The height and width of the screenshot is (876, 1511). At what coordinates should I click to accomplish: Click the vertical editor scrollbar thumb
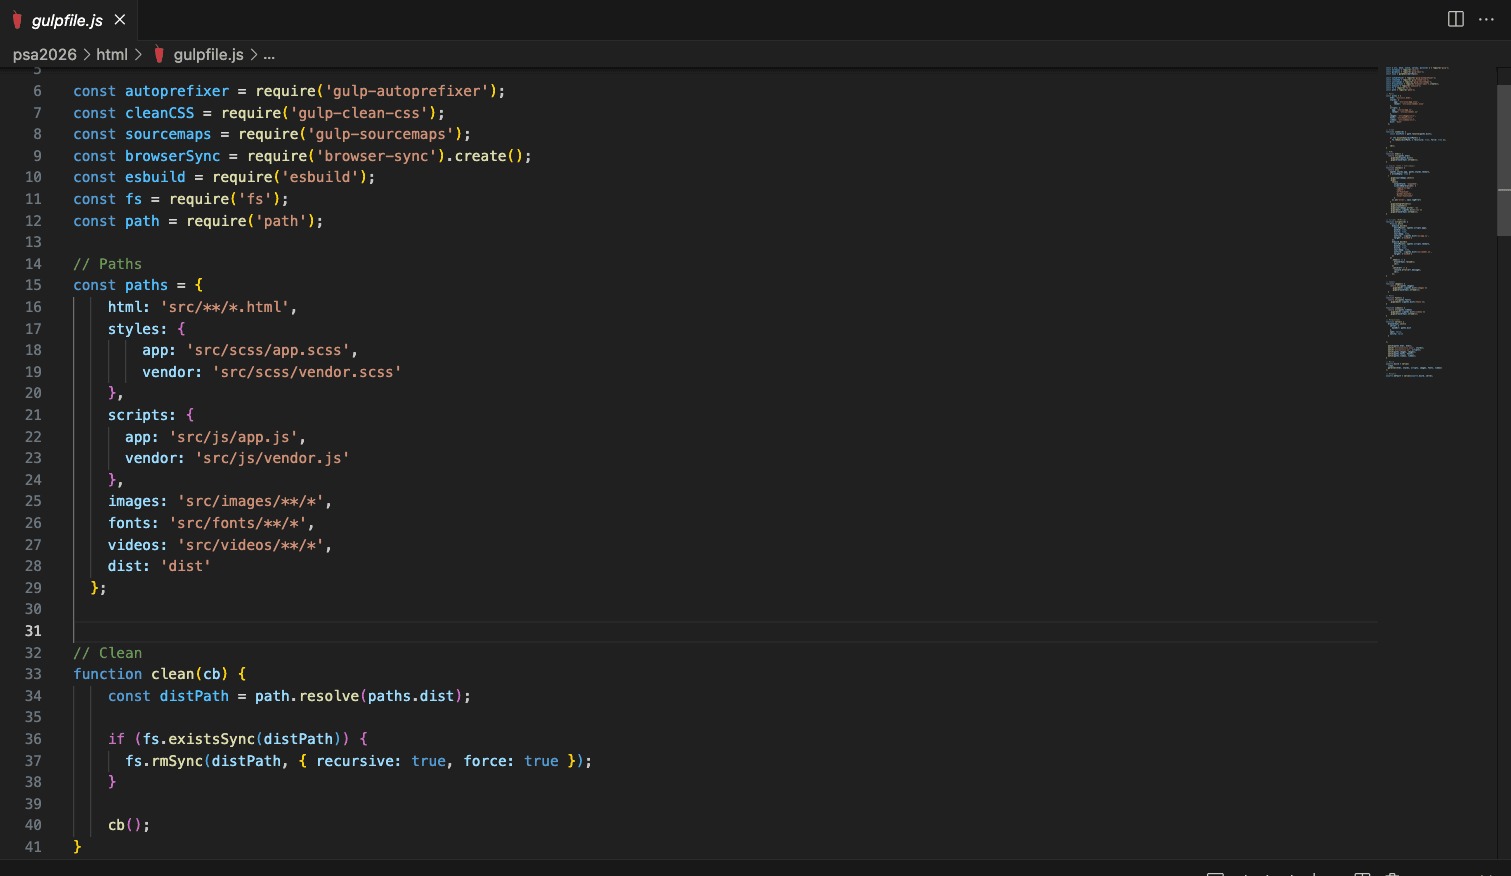(1503, 160)
